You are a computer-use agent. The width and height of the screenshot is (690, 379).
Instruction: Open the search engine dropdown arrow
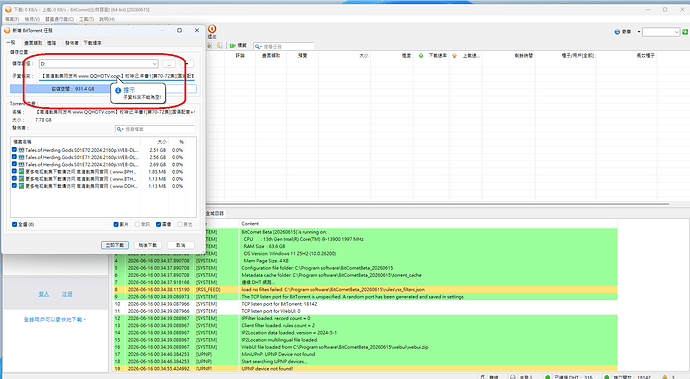639,32
